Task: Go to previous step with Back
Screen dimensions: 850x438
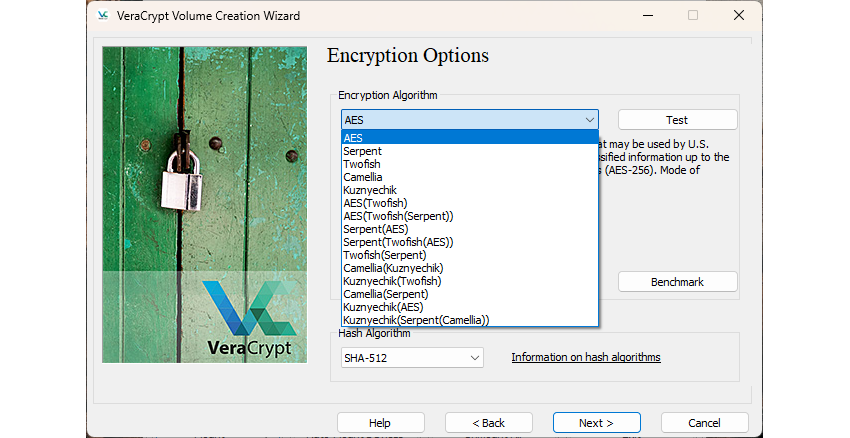Action: [488, 423]
